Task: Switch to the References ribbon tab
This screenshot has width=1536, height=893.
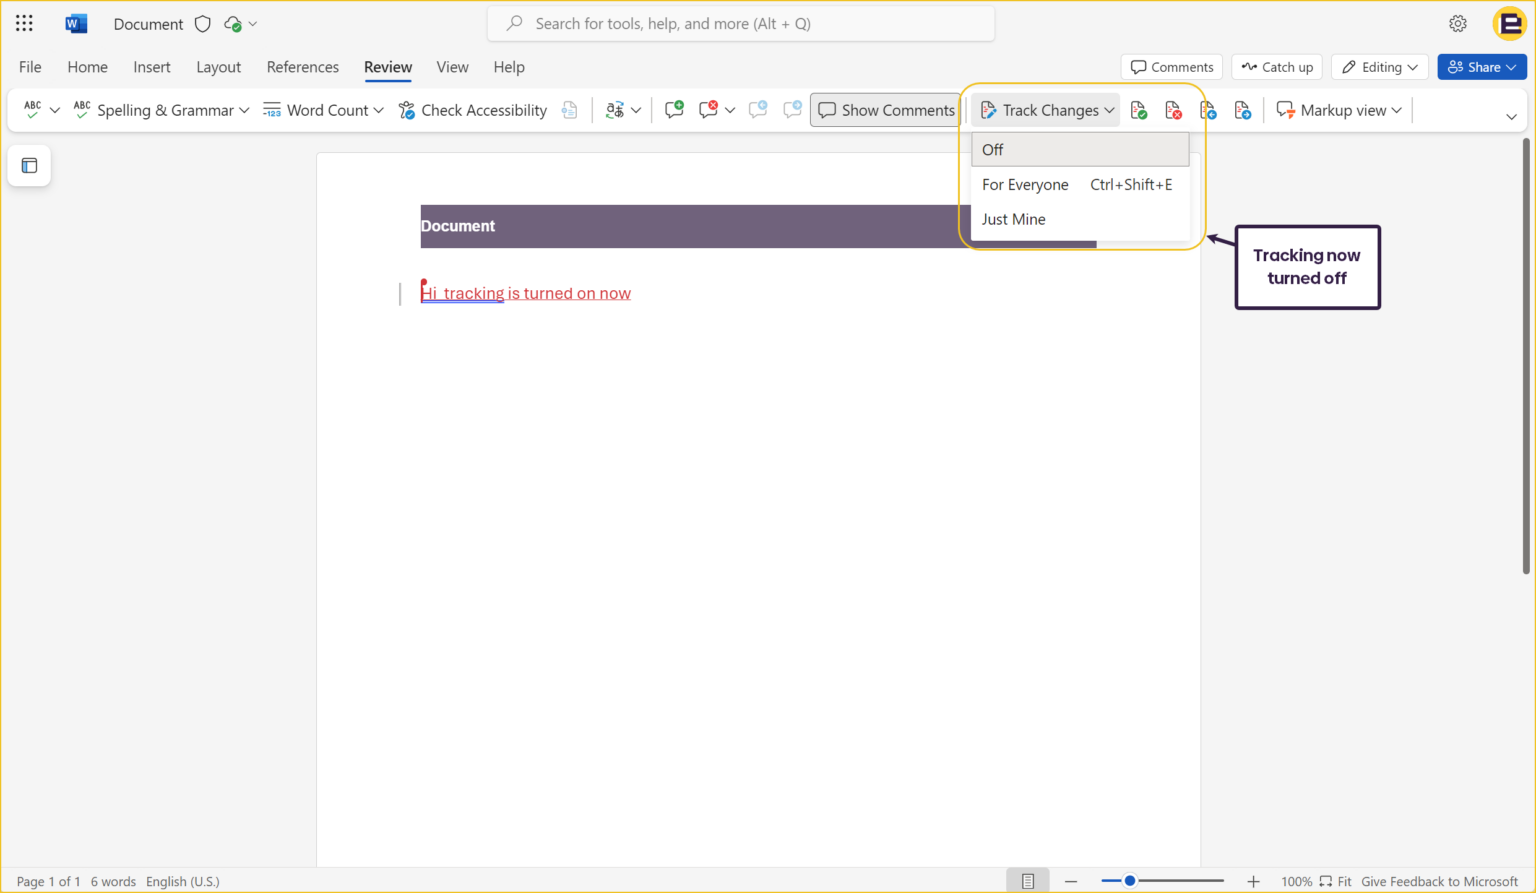Action: click(x=303, y=67)
